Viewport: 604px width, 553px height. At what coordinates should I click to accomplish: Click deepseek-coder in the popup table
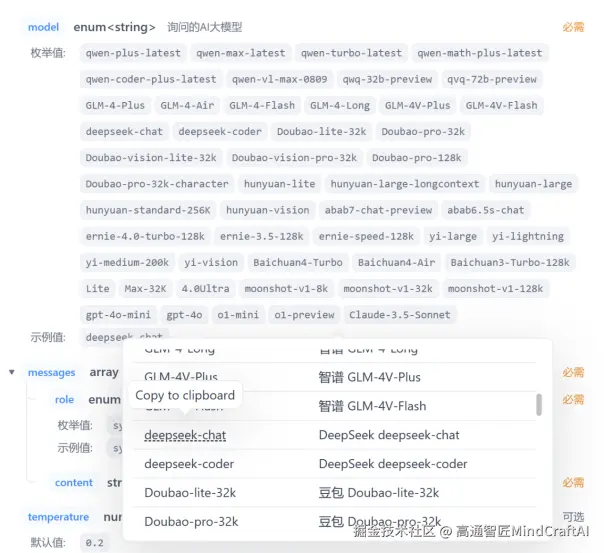point(189,464)
